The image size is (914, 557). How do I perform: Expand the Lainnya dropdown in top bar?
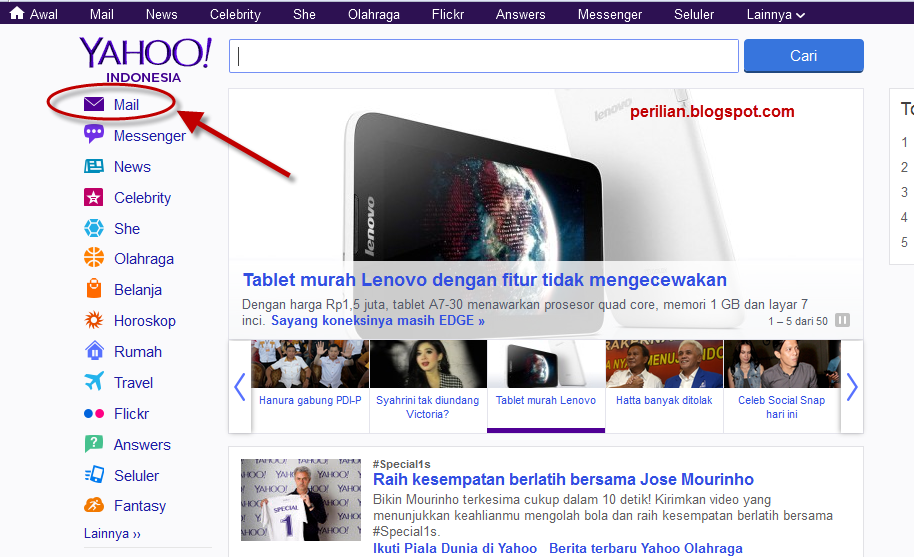(x=775, y=15)
